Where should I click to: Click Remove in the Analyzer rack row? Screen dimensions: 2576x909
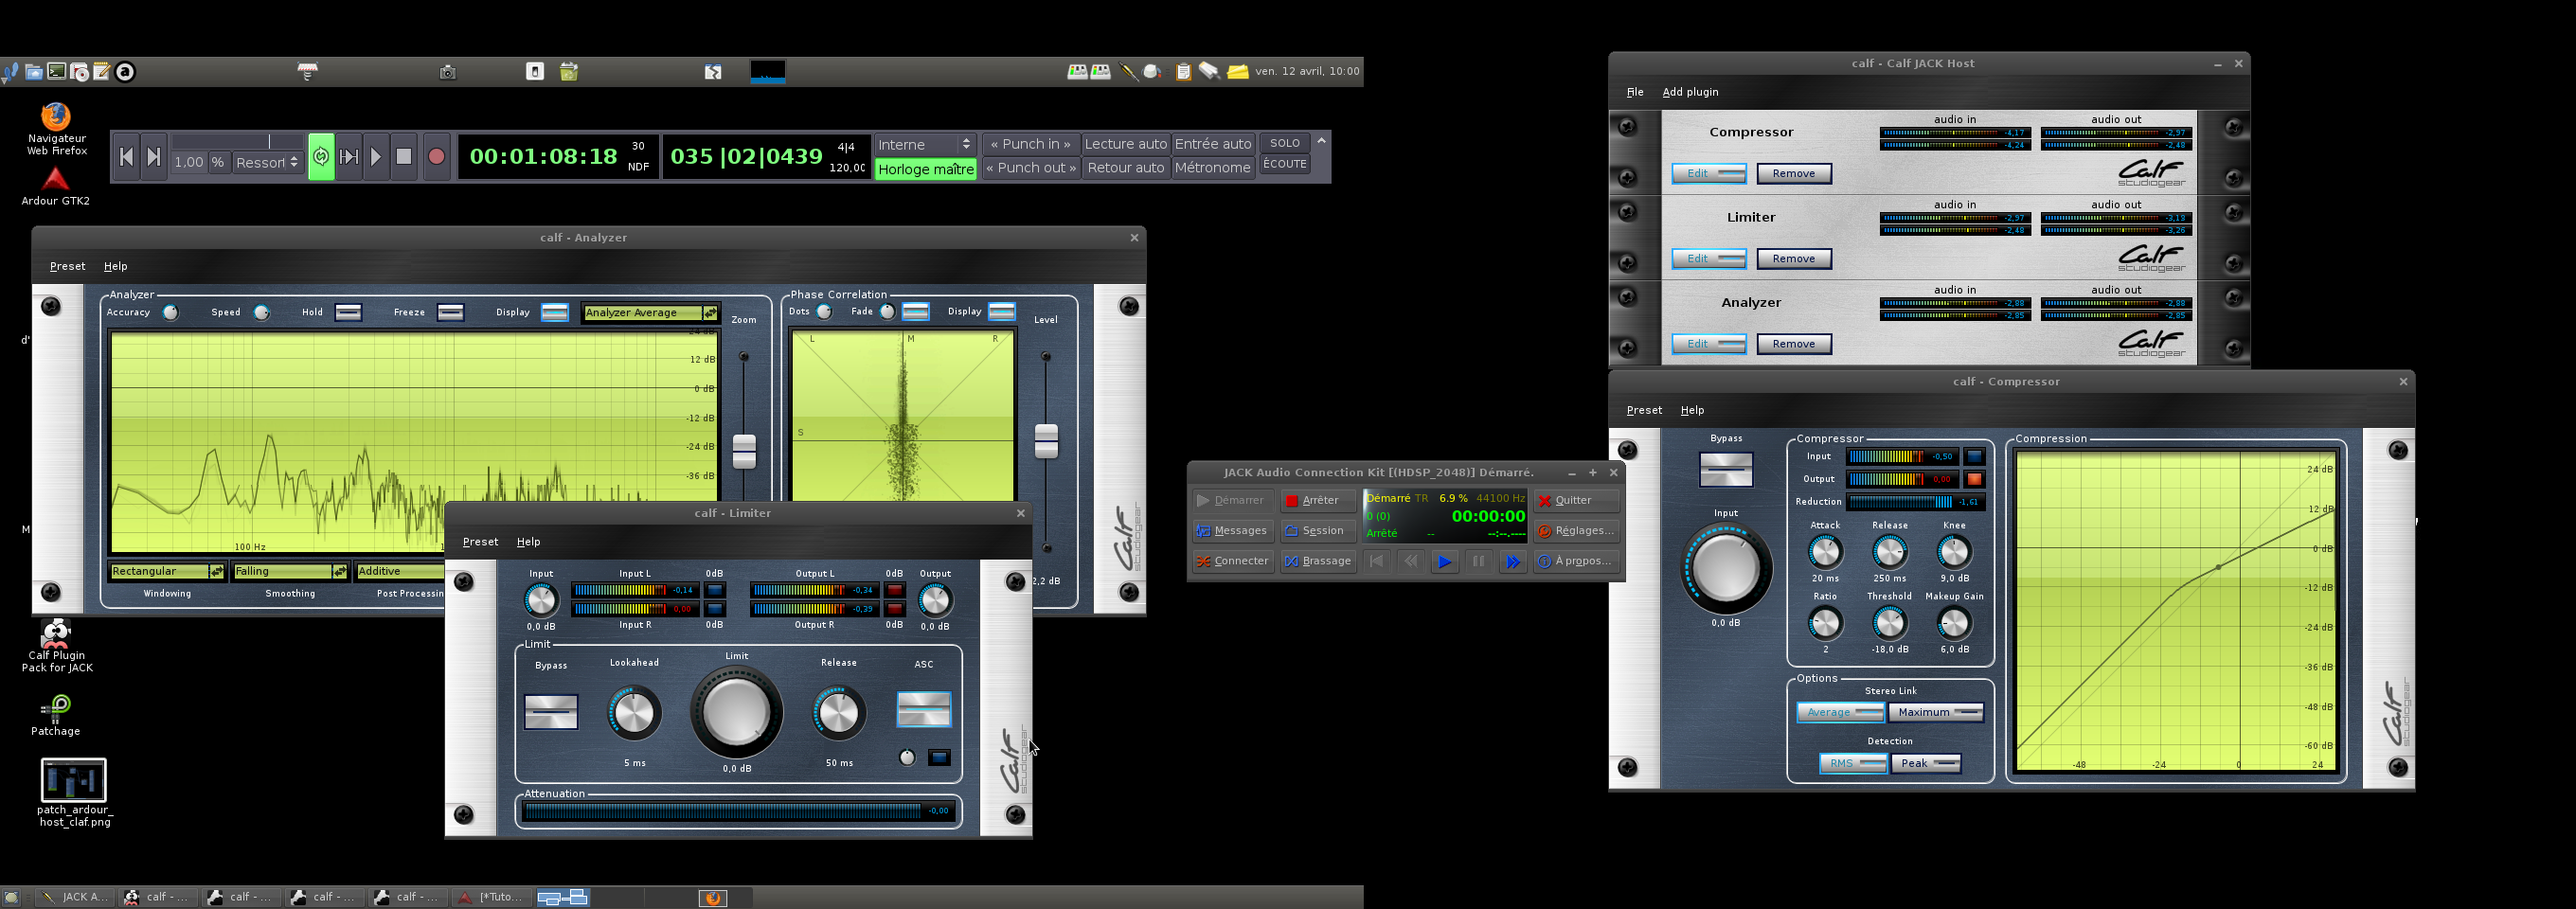coord(1794,344)
